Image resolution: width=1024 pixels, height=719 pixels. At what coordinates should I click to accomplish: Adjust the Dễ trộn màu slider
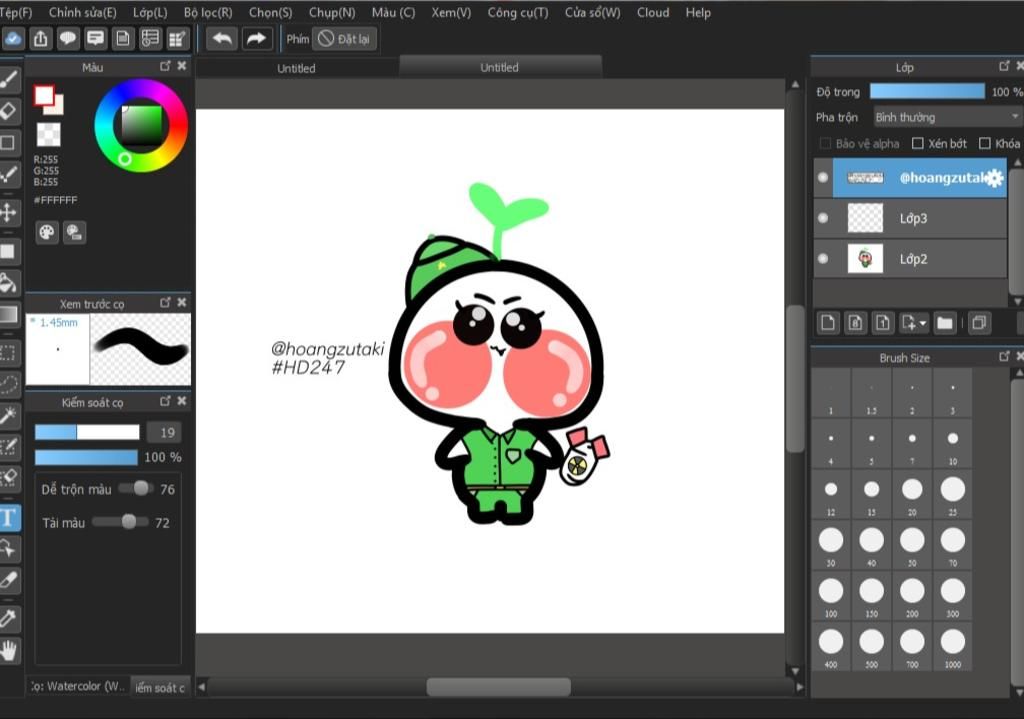(x=134, y=488)
